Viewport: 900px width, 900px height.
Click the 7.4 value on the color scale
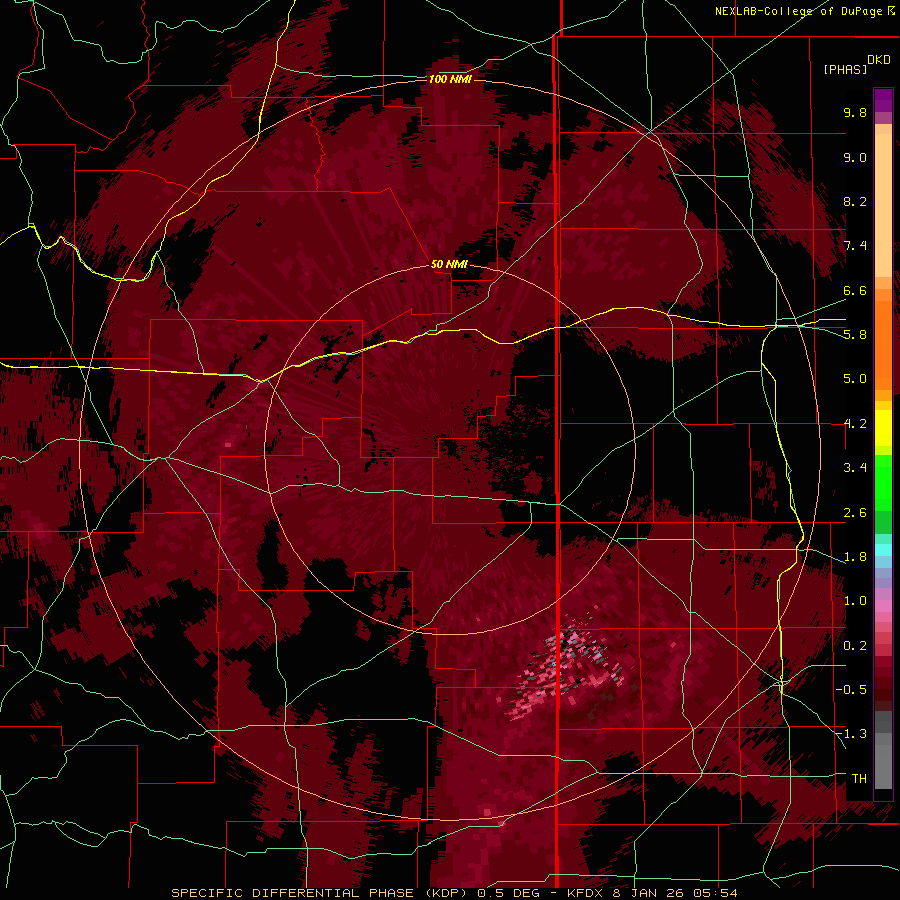[x=855, y=246]
